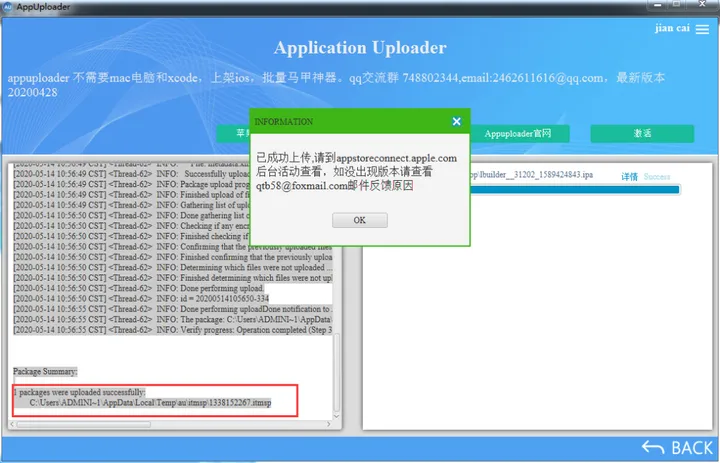This screenshot has height=463, width=720.
Task: Open 详情 link for the ipa upload
Action: [x=630, y=176]
